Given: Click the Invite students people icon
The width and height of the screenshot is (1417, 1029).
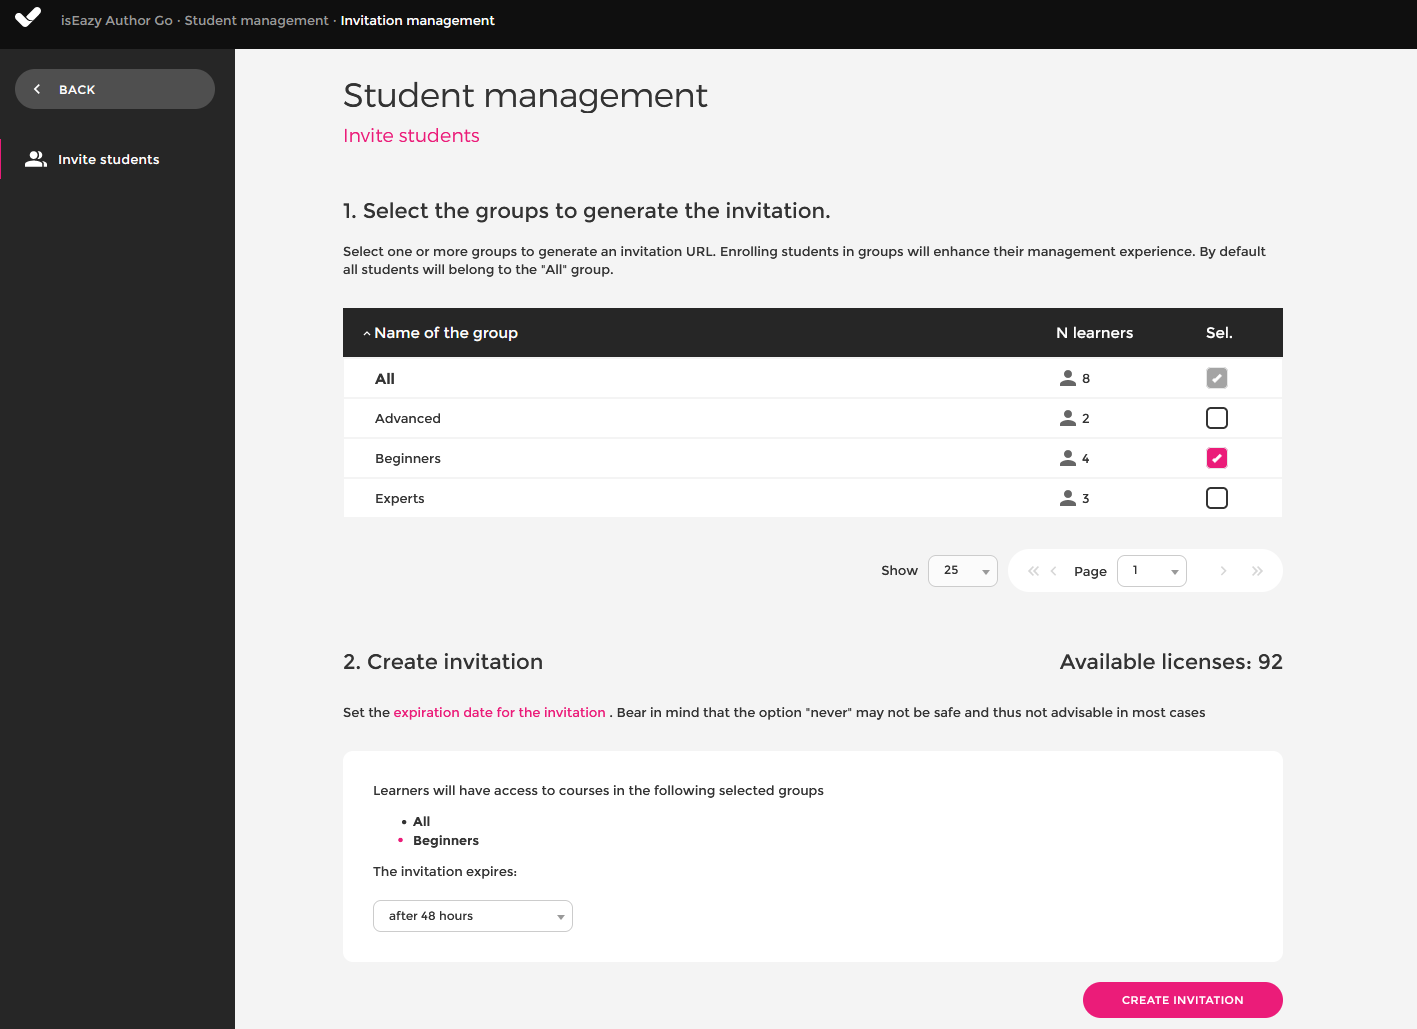Looking at the screenshot, I should [x=36, y=159].
